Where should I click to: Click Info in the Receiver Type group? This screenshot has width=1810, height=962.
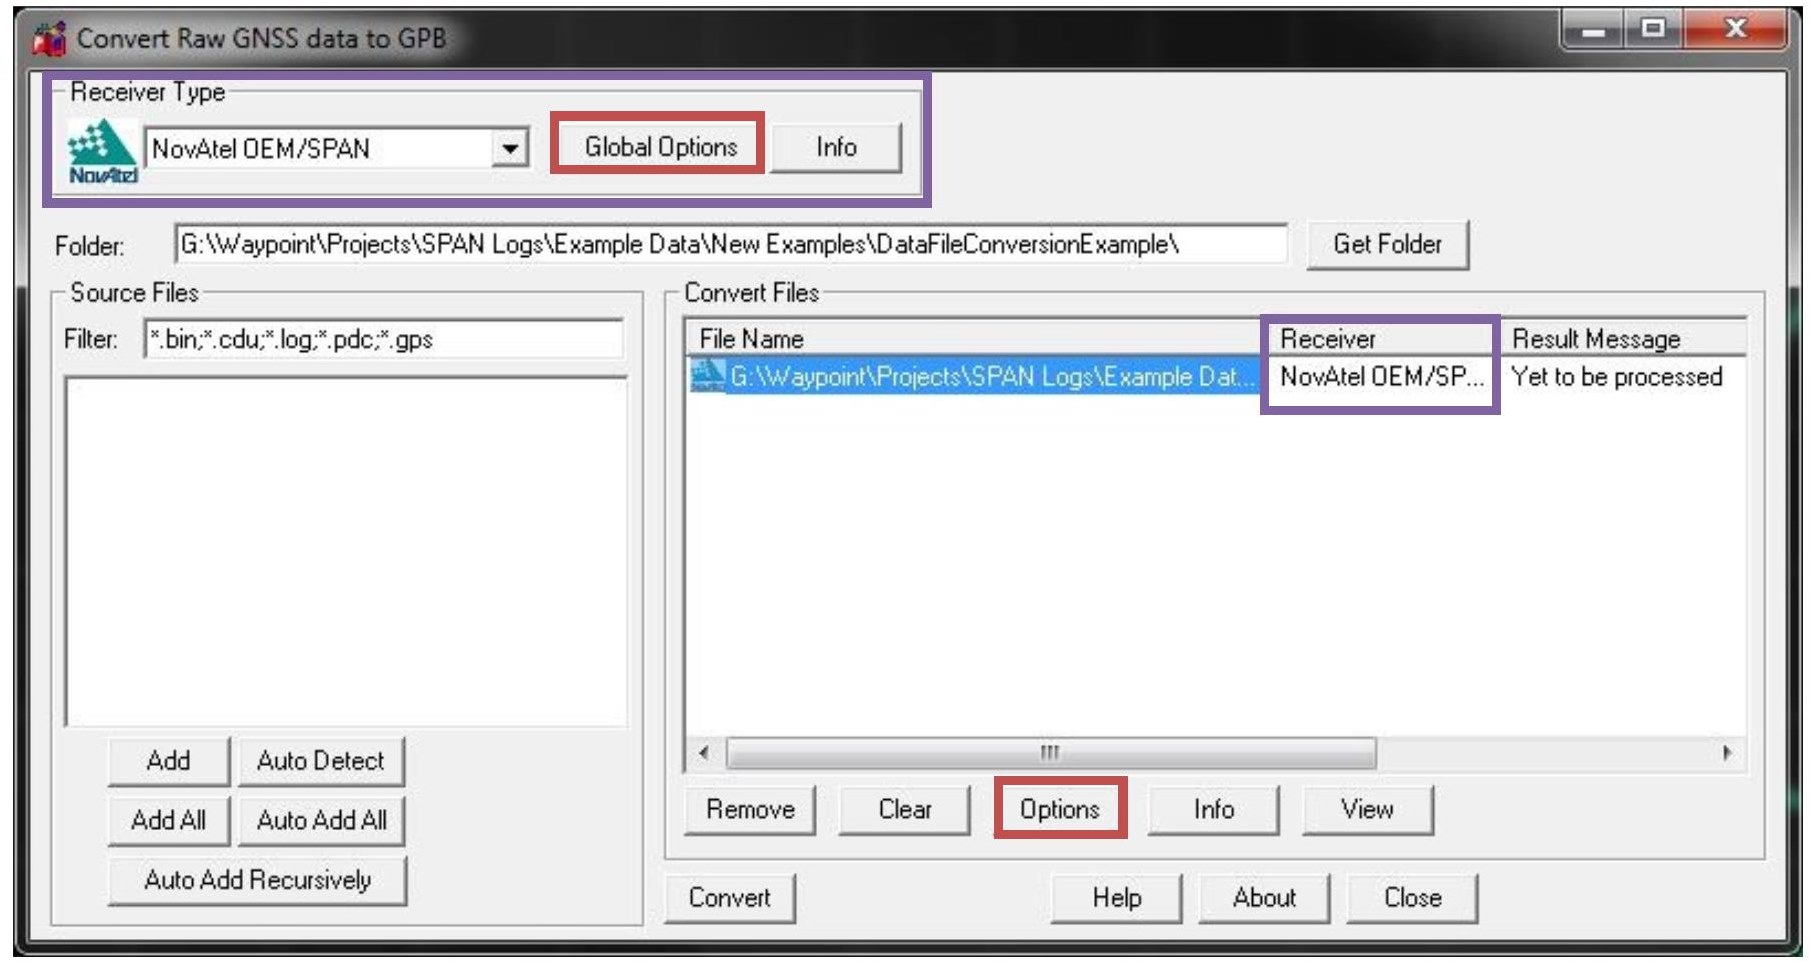coord(836,147)
